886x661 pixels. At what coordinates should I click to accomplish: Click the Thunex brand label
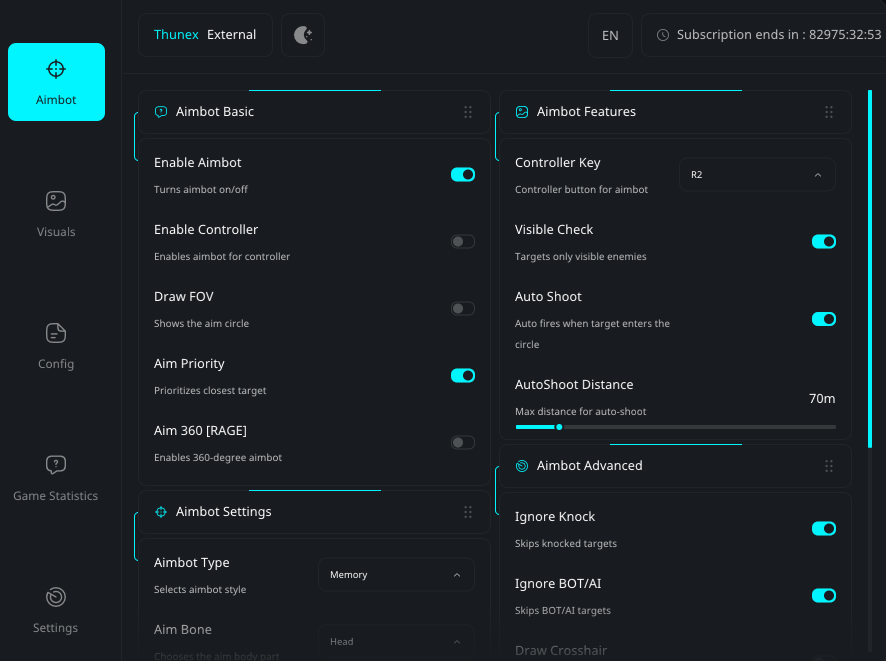click(x=176, y=33)
